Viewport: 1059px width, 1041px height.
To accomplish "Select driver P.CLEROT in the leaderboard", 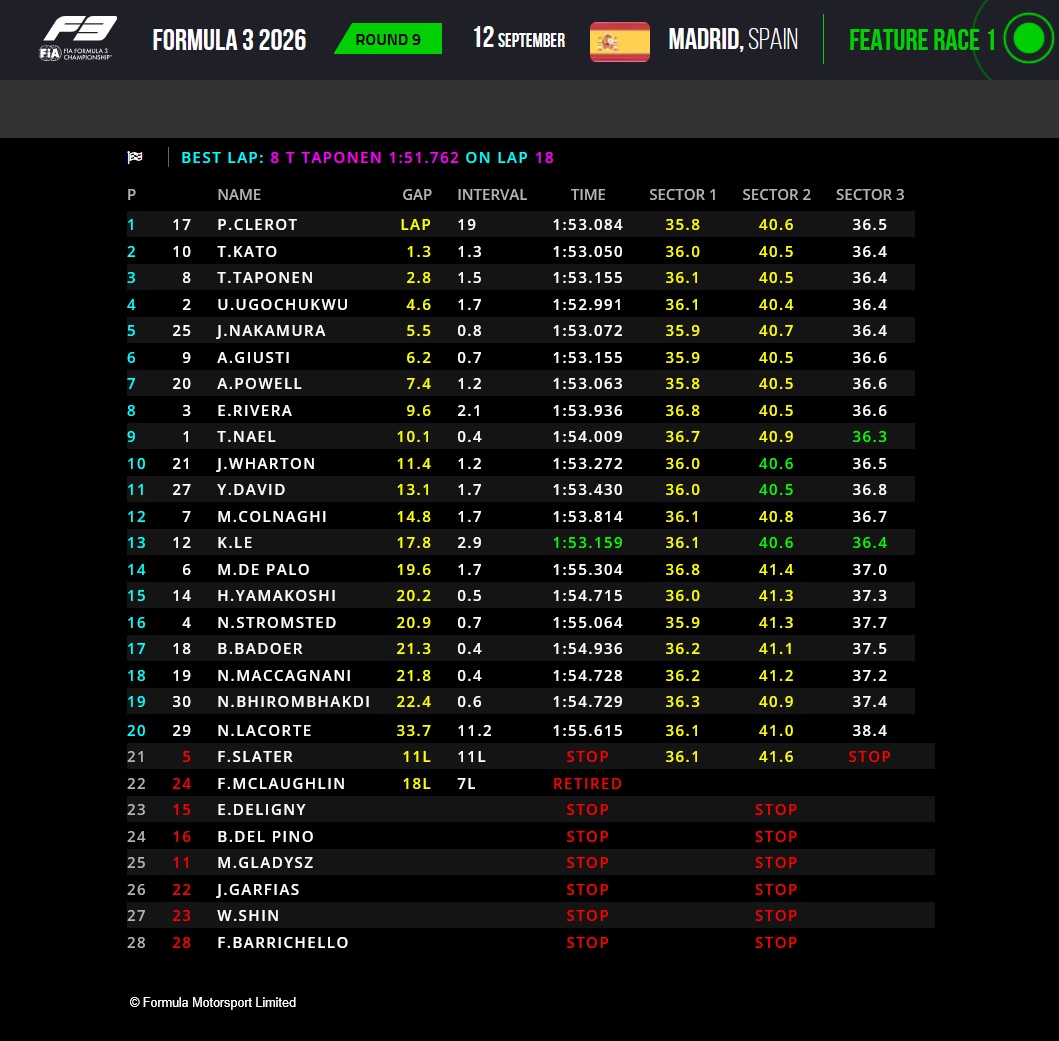I will pos(257,224).
